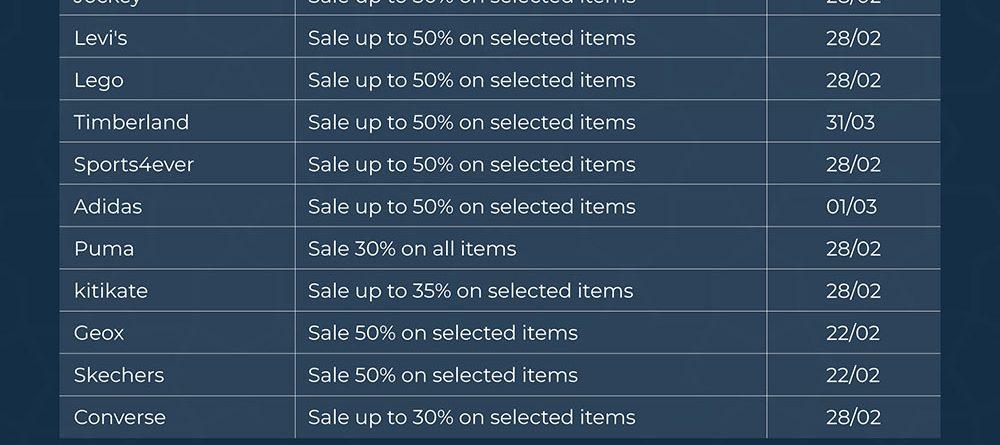Select the Skechers 22/02 date
The image size is (1000, 445).
tap(853, 375)
